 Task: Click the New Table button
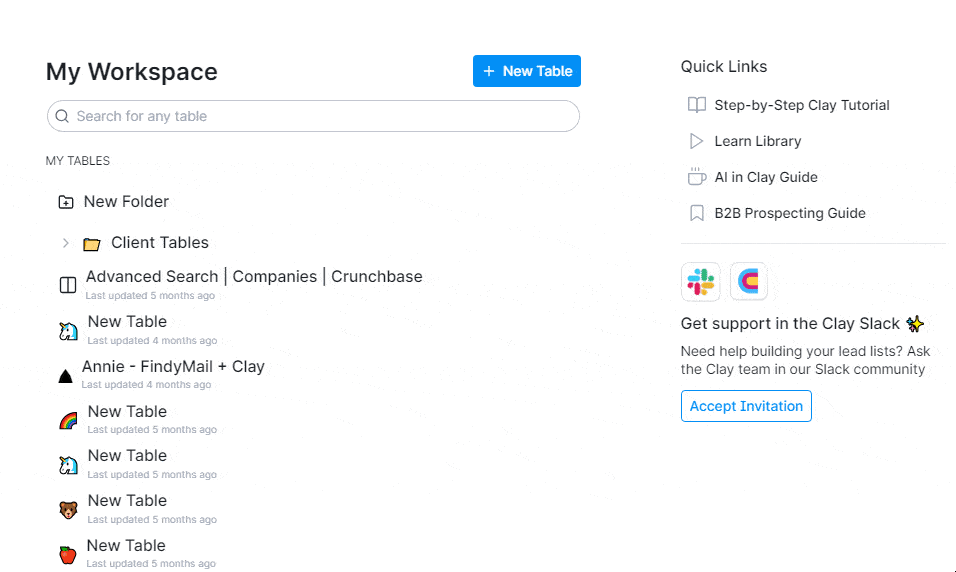coord(527,71)
